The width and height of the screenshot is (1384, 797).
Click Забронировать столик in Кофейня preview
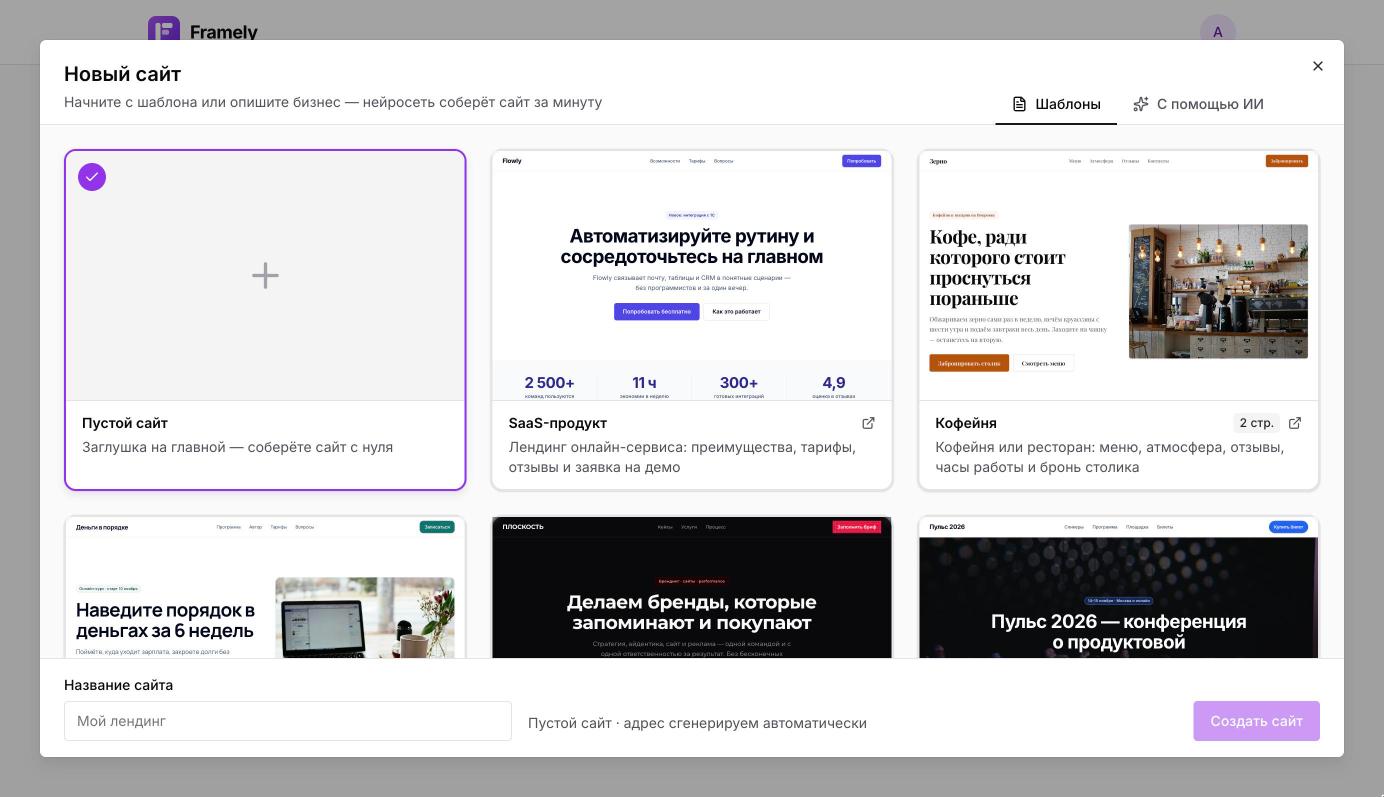969,363
